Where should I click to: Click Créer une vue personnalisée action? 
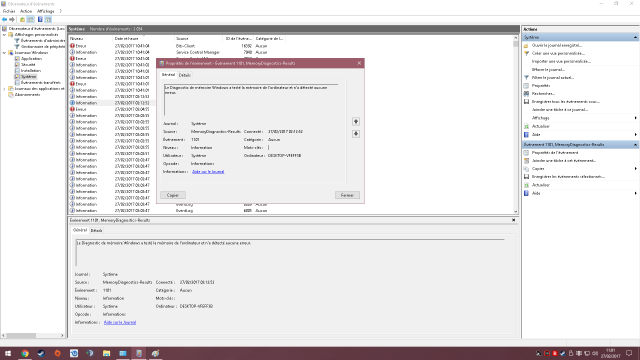pos(558,53)
